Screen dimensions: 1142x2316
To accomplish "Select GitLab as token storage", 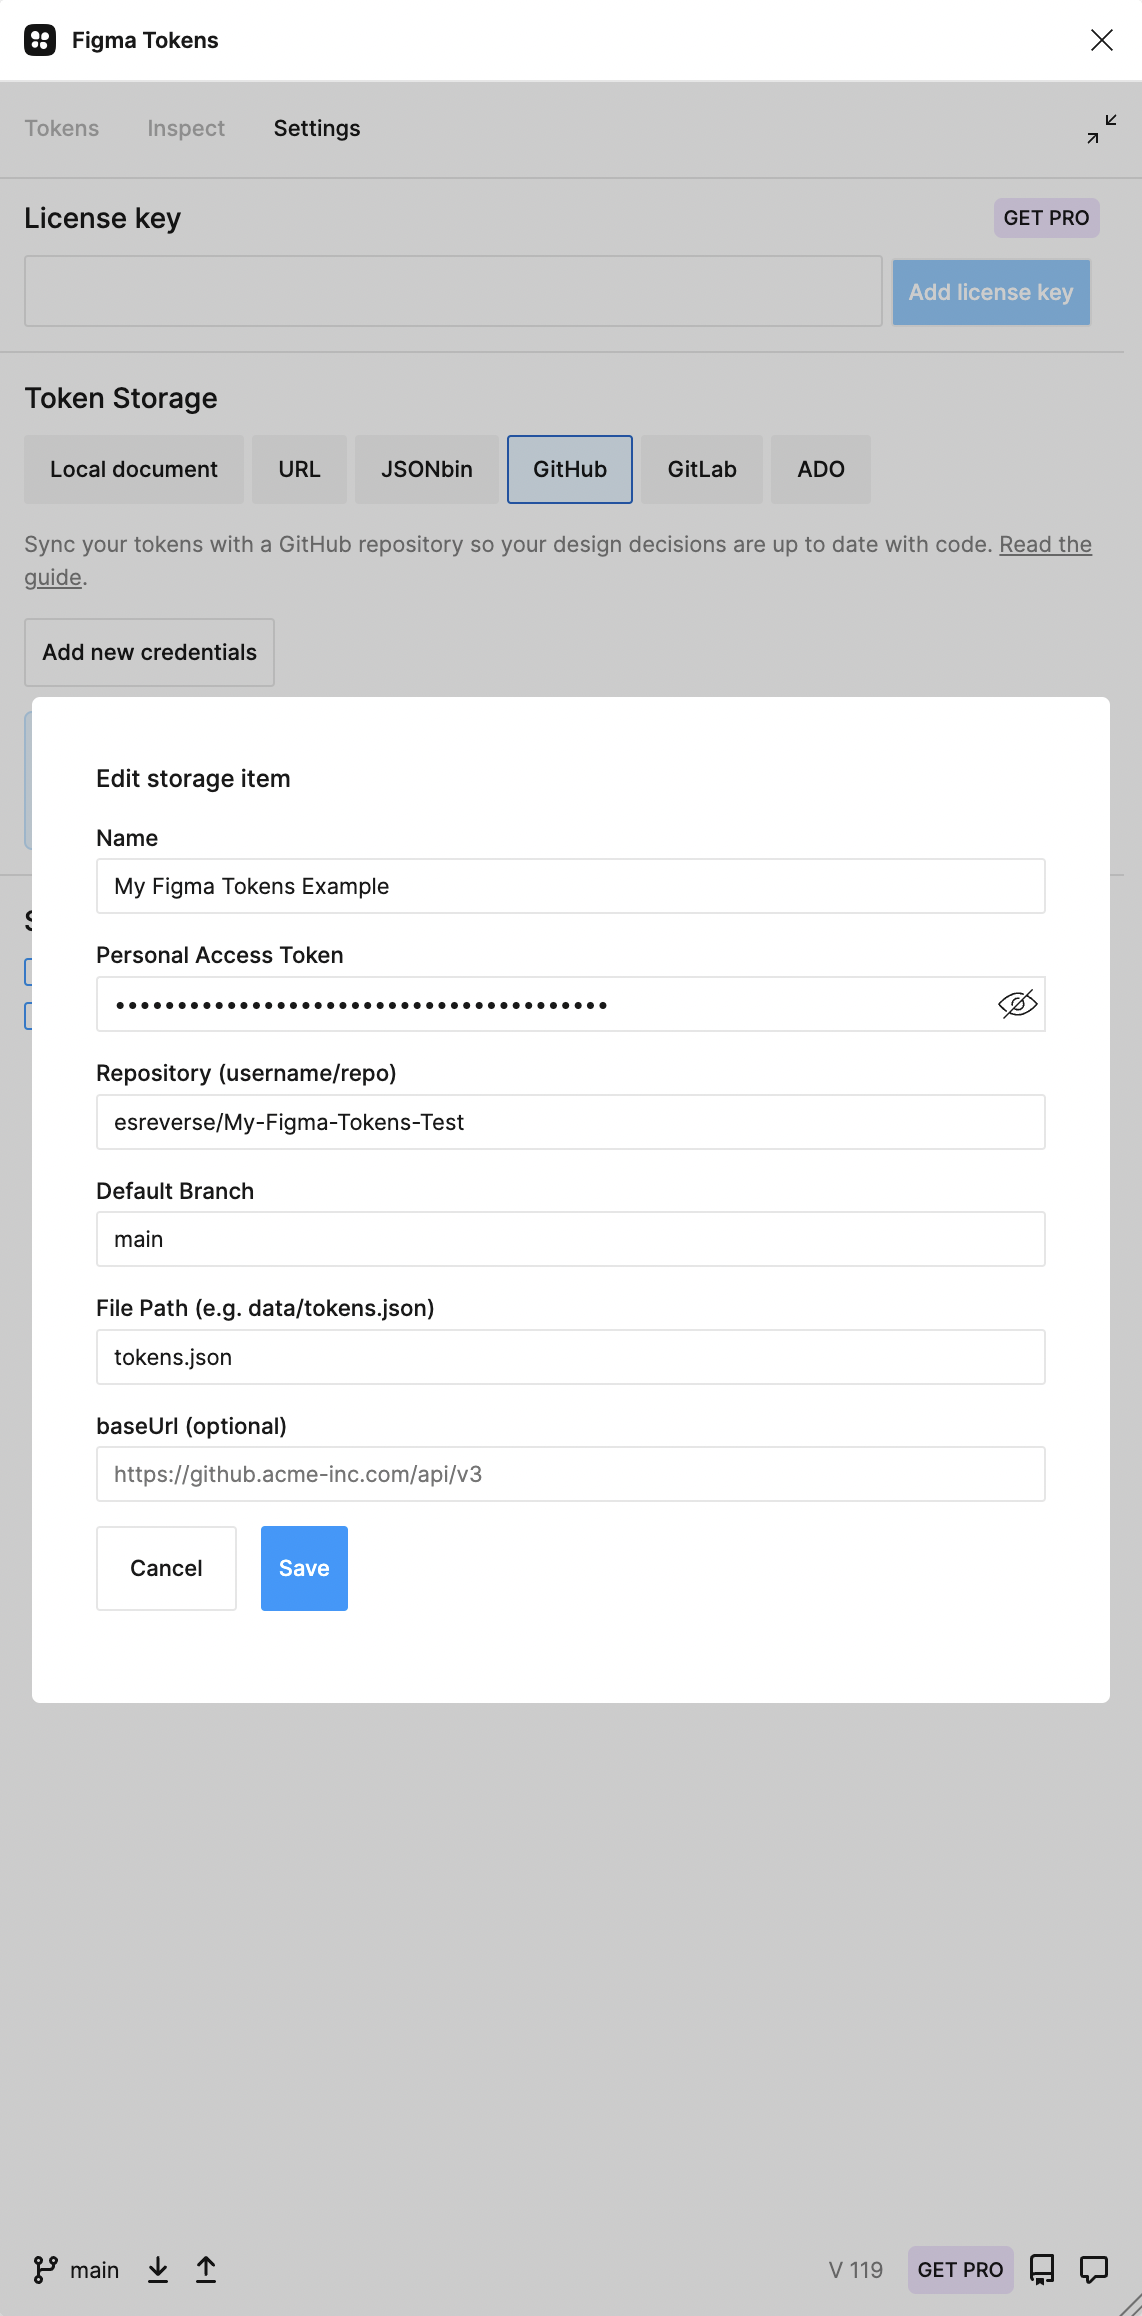I will tap(702, 469).
